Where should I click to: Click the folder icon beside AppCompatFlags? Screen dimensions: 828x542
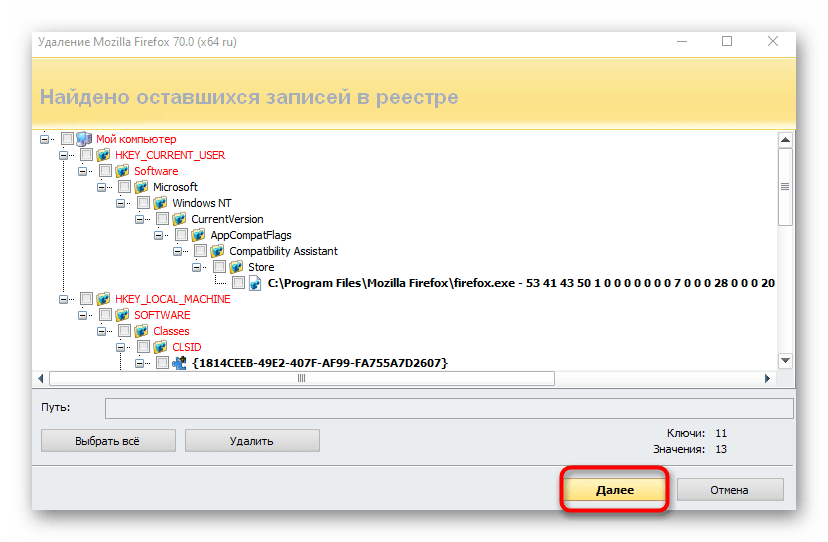(199, 235)
